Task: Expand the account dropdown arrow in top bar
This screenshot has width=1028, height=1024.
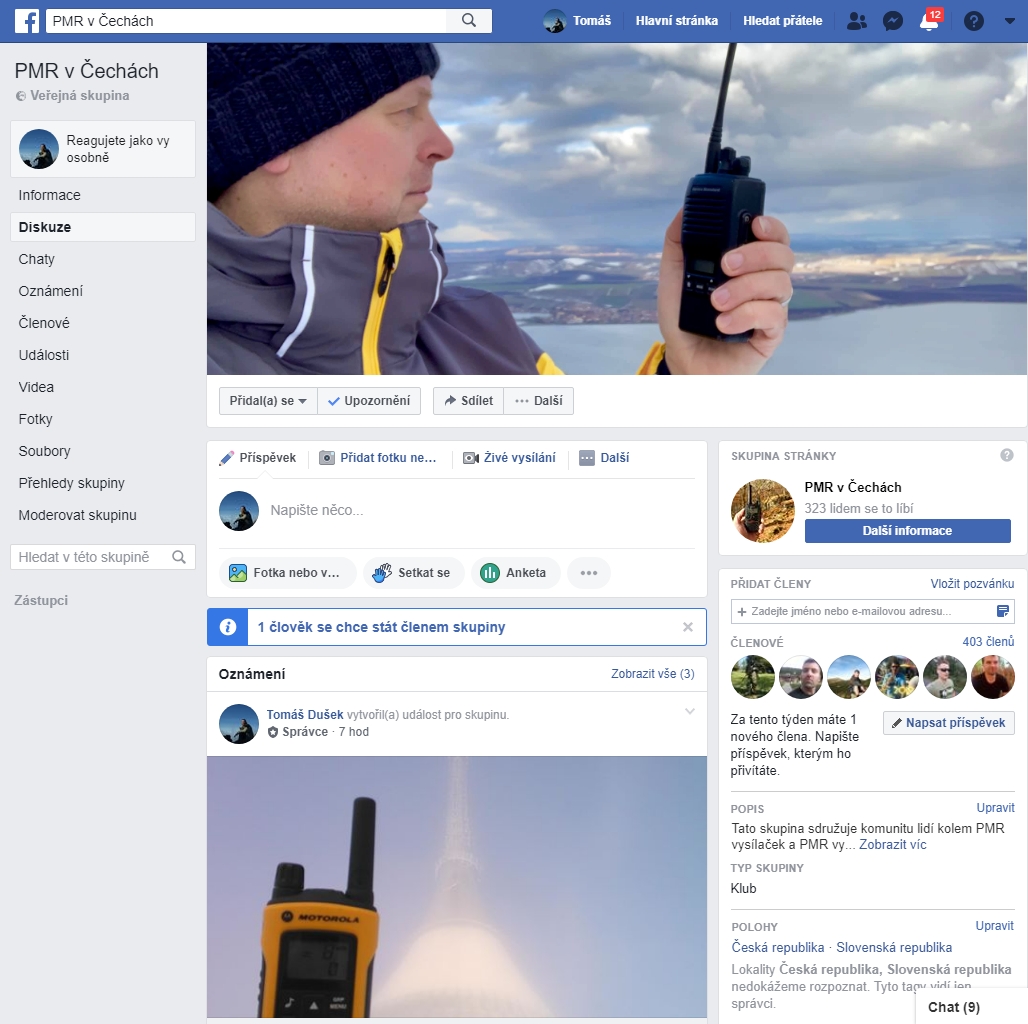Action: tap(1010, 21)
